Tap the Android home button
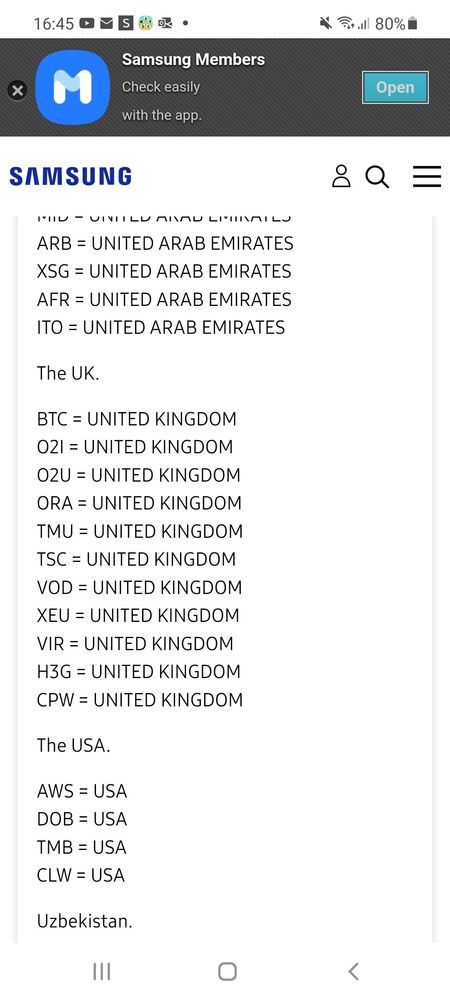The width and height of the screenshot is (450, 999). pos(227,971)
